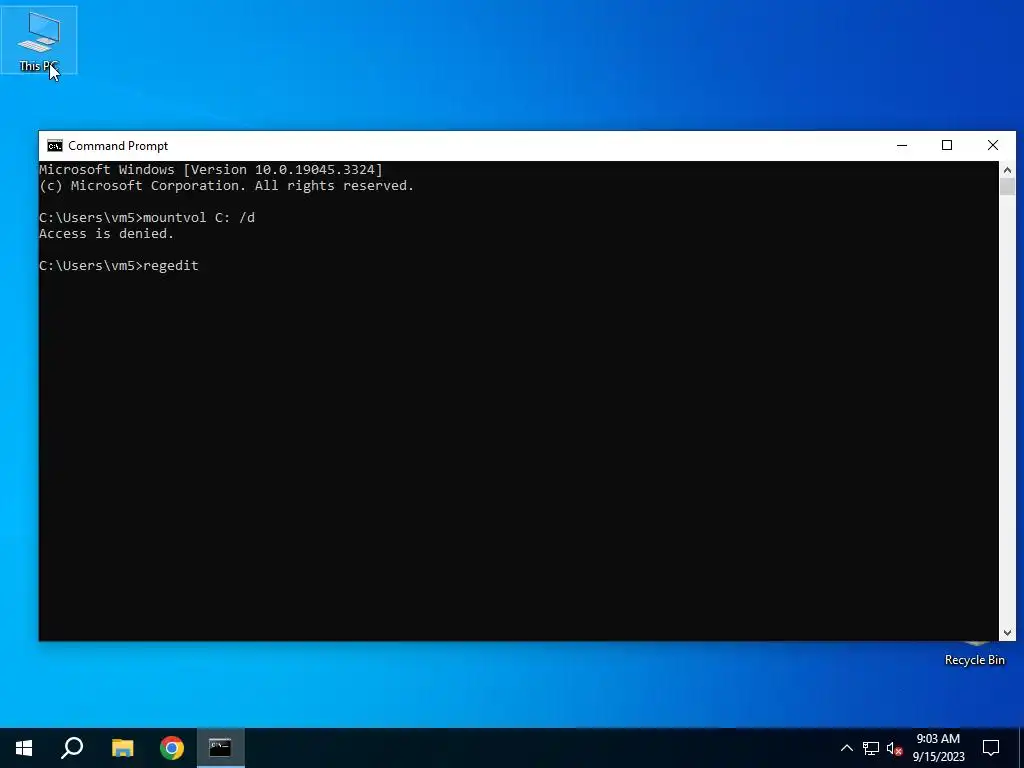Open the Windows Start menu
Viewport: 1024px width, 768px height.
coord(24,748)
